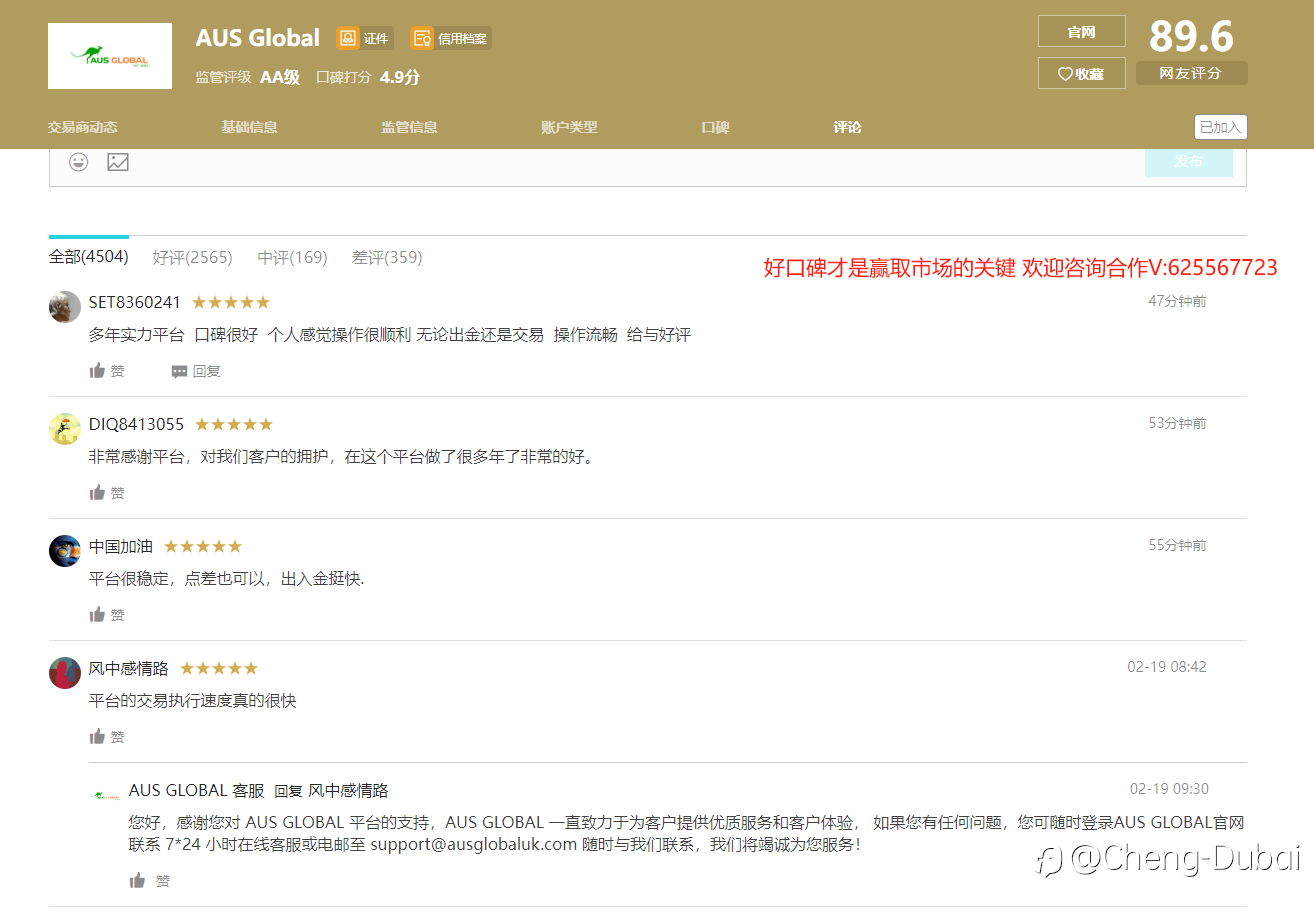
Task: Open 中国加油's user avatar
Action: (65, 551)
